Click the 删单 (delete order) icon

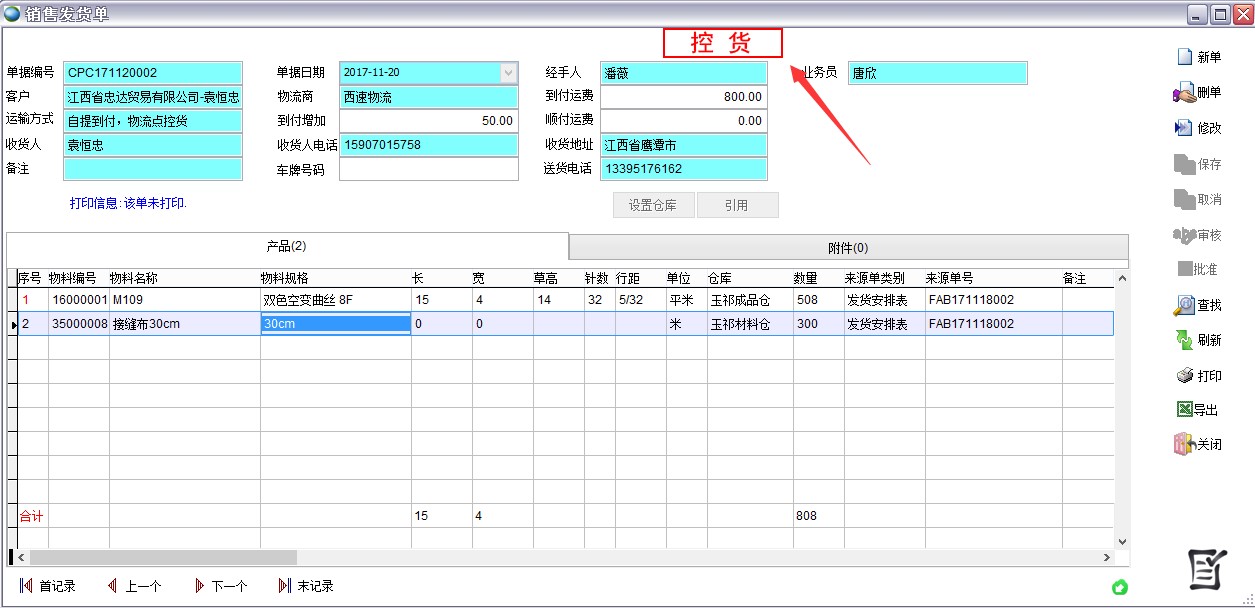pos(1185,93)
